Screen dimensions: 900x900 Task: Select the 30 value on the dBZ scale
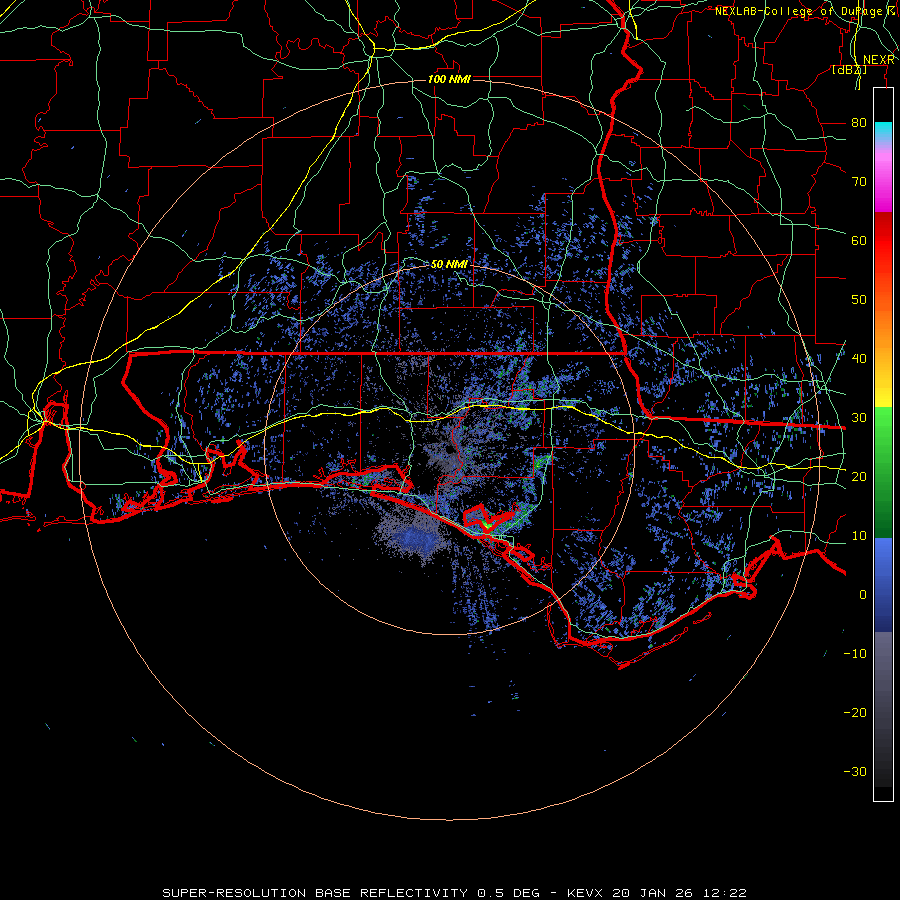pos(859,418)
